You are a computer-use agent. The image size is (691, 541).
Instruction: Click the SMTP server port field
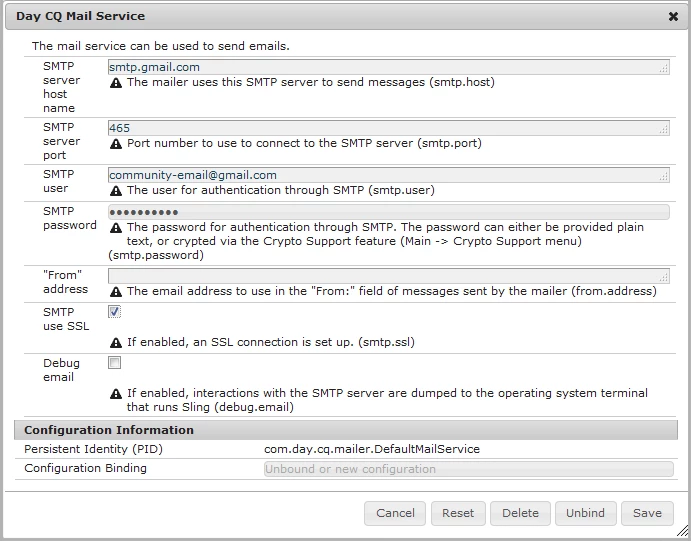[389, 128]
